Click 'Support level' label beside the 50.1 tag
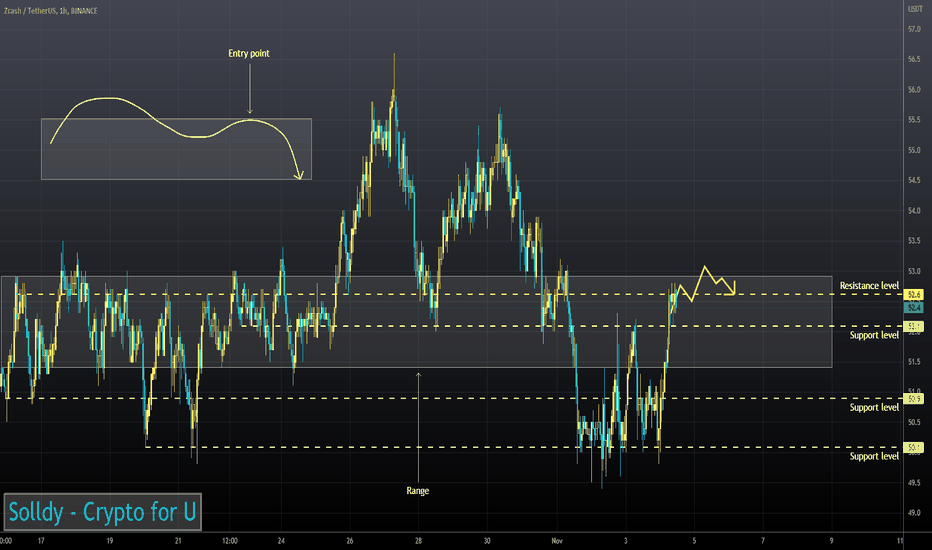Screen dimensions: 932x550 (874, 456)
